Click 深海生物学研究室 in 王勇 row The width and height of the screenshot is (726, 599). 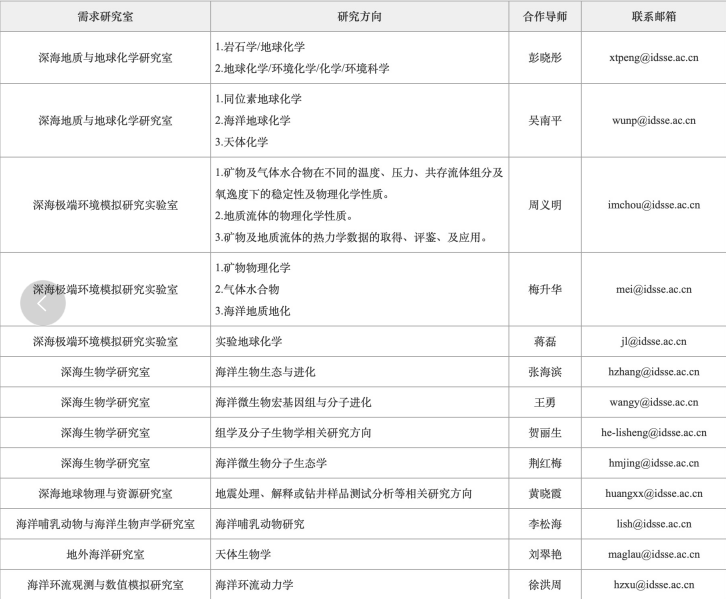106,402
